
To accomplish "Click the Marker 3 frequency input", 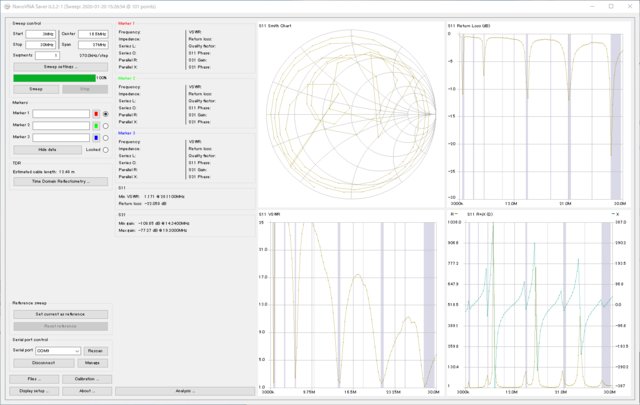I will (x=61, y=138).
